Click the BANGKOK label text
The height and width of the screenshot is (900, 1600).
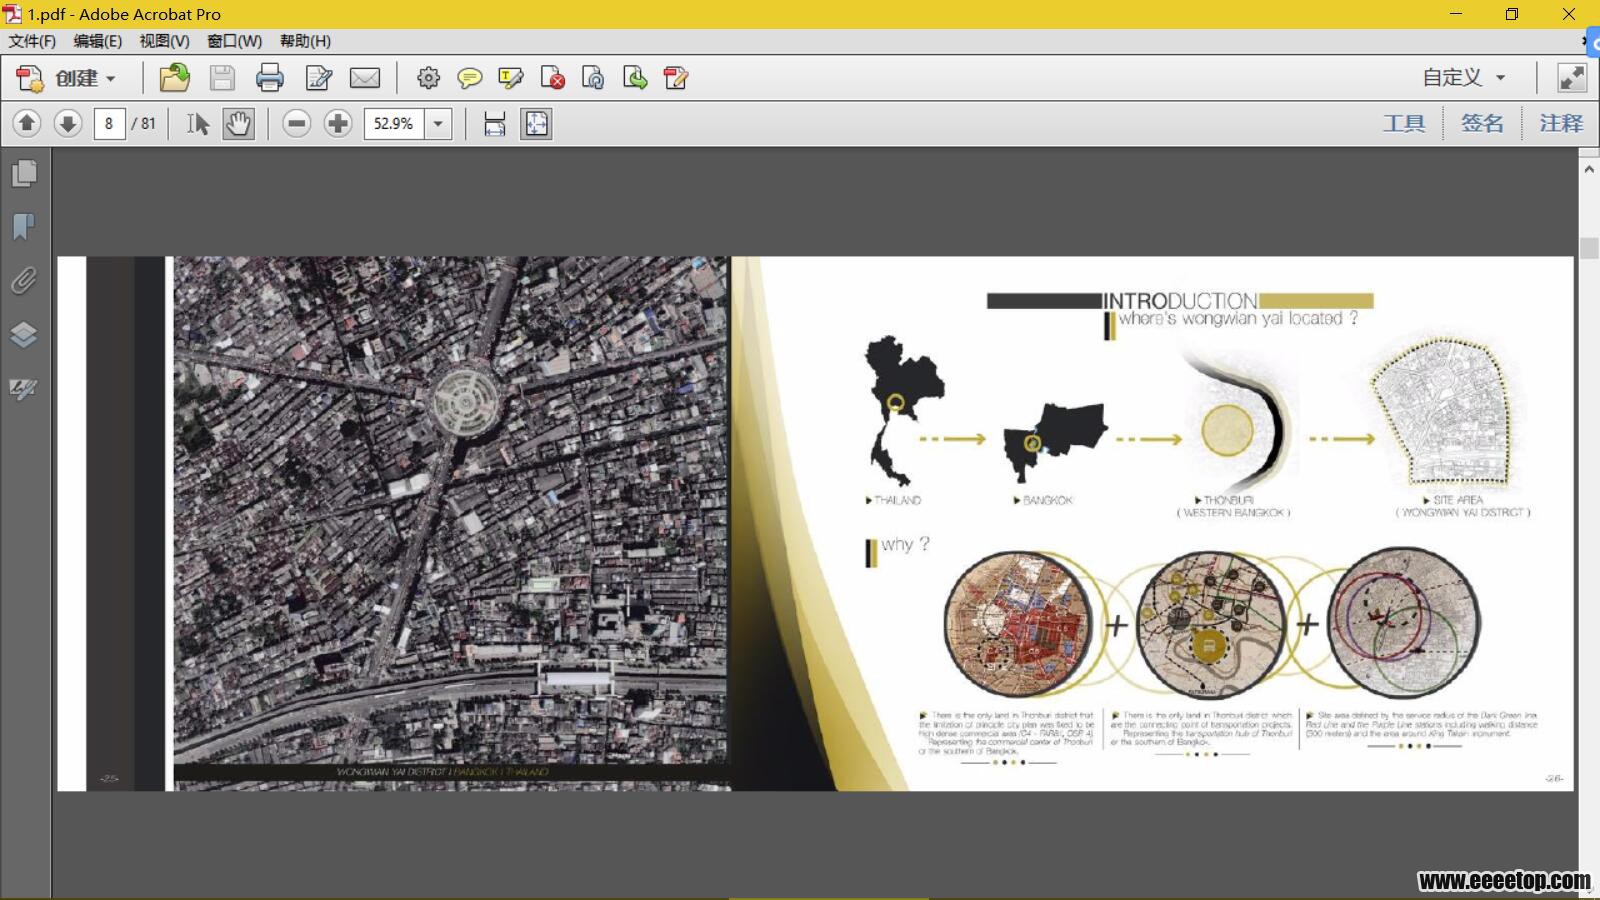[x=1046, y=500]
